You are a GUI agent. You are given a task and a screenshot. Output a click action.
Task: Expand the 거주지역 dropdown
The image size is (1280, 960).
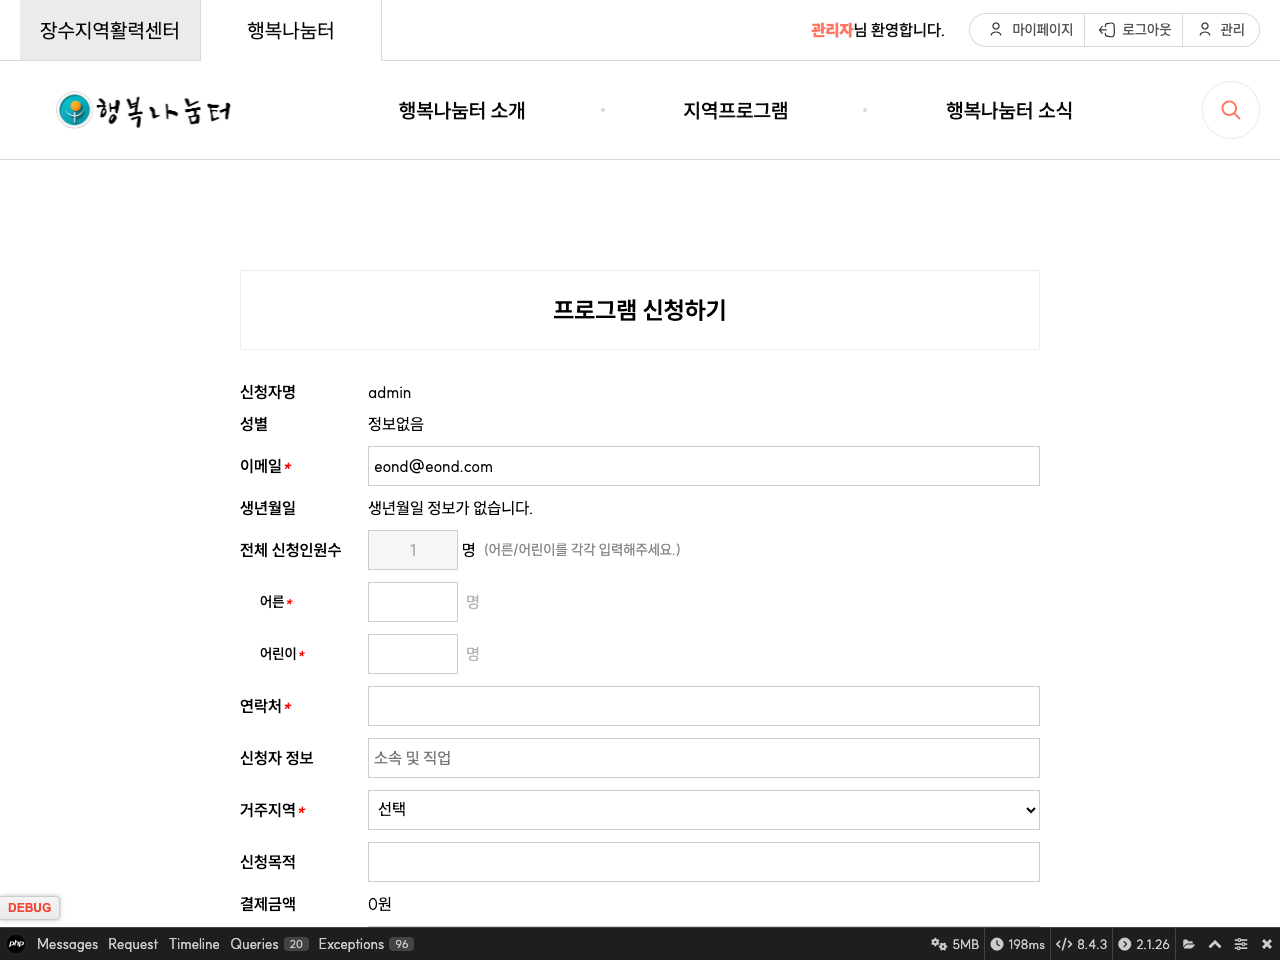703,810
